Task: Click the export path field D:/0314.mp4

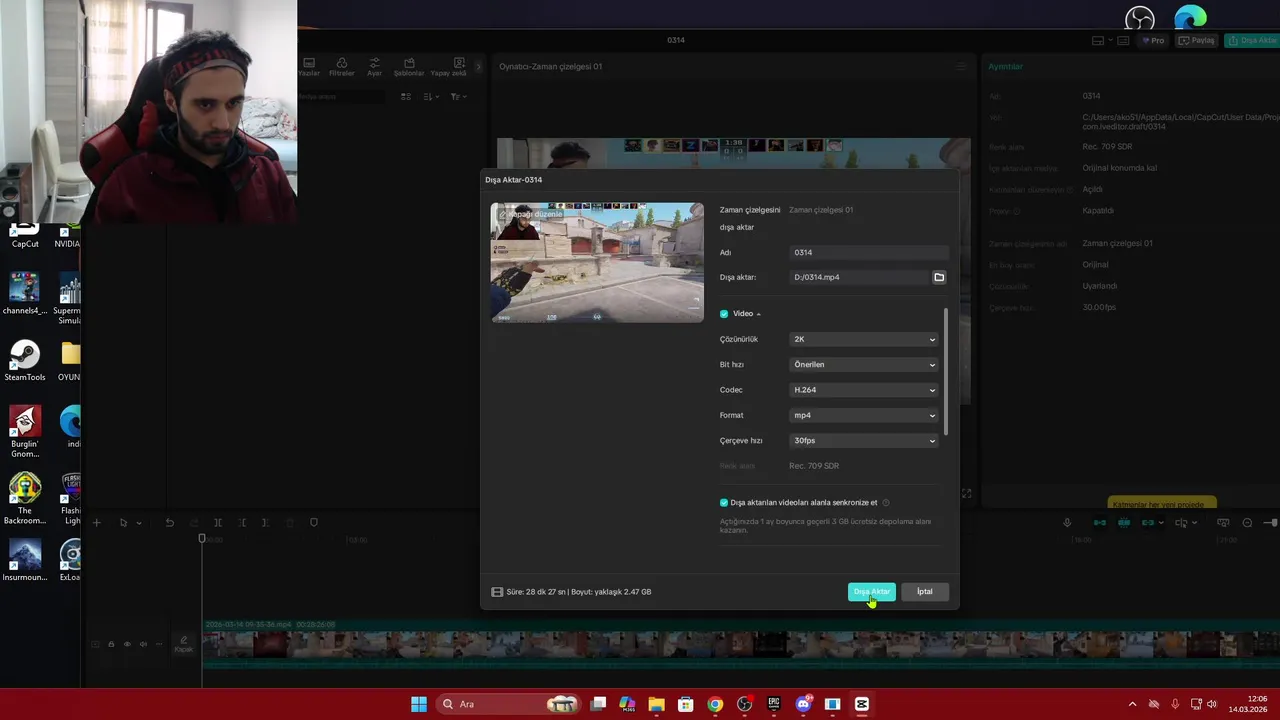Action: [859, 277]
